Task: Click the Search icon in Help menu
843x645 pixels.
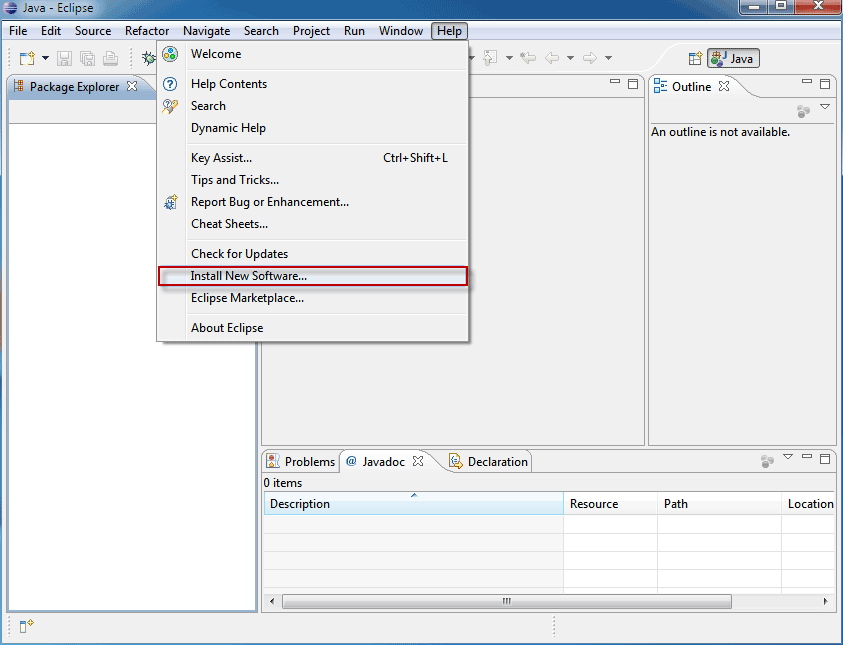Action: (170, 106)
